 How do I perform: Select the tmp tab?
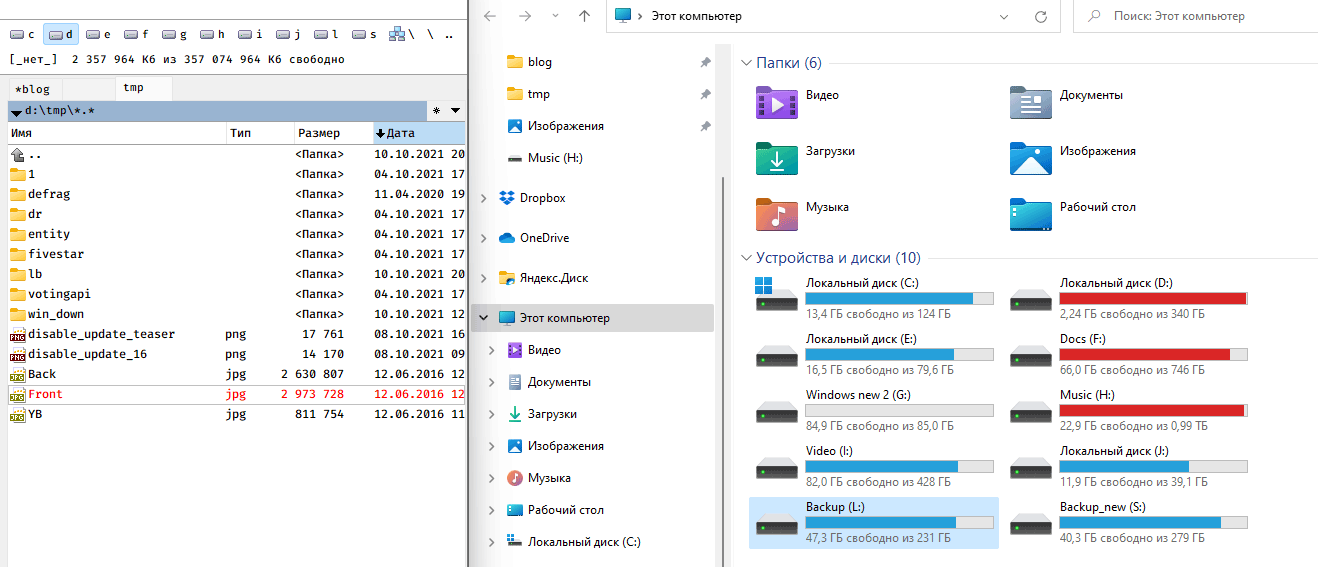click(134, 88)
